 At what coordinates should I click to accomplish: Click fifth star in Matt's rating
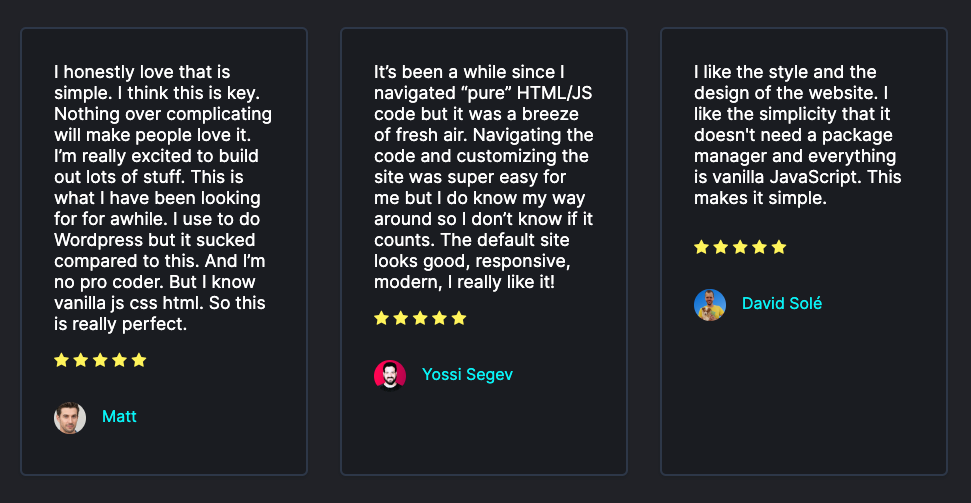139,360
